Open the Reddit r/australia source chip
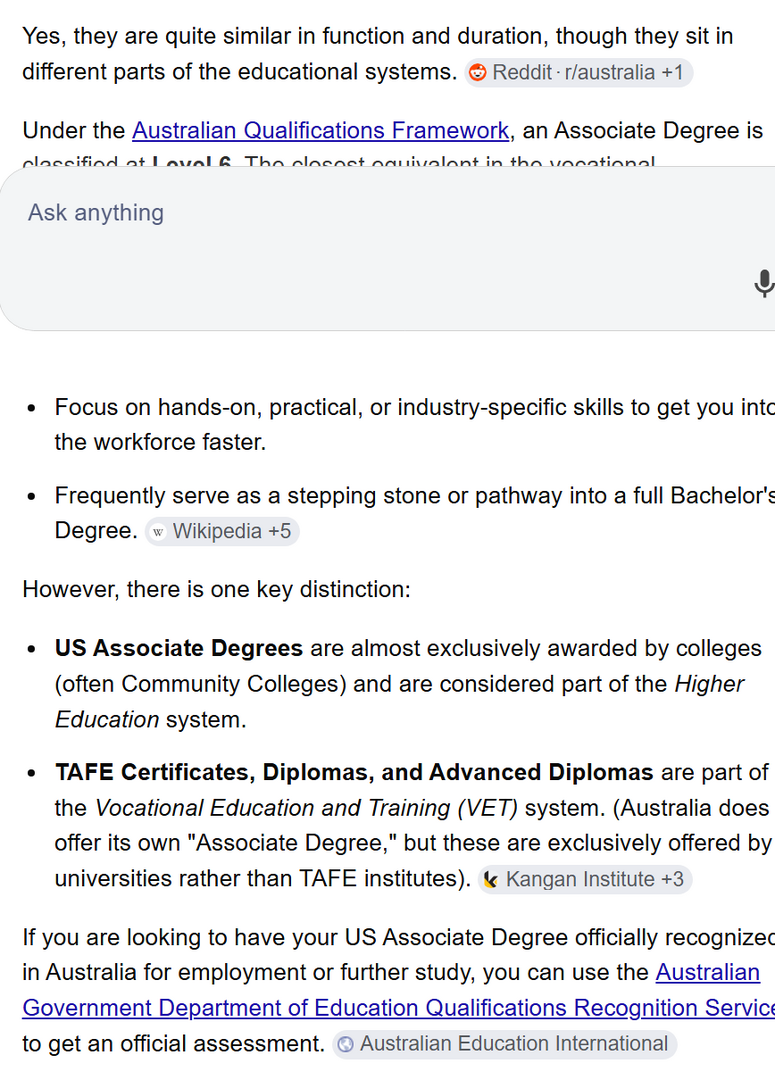The image size is (775, 1080). tap(578, 72)
